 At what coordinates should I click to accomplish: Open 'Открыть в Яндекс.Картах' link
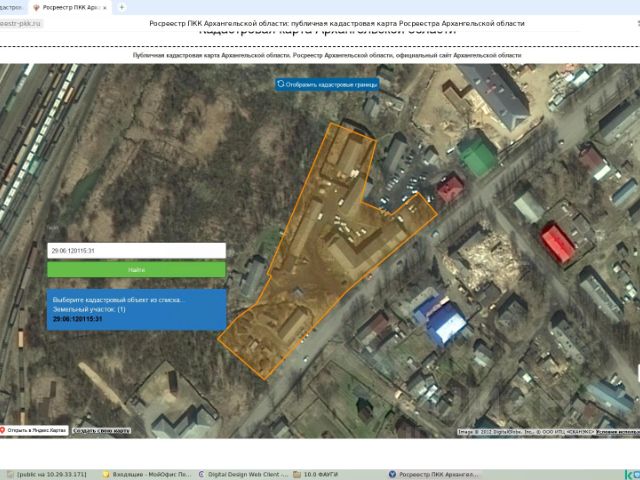pos(33,430)
